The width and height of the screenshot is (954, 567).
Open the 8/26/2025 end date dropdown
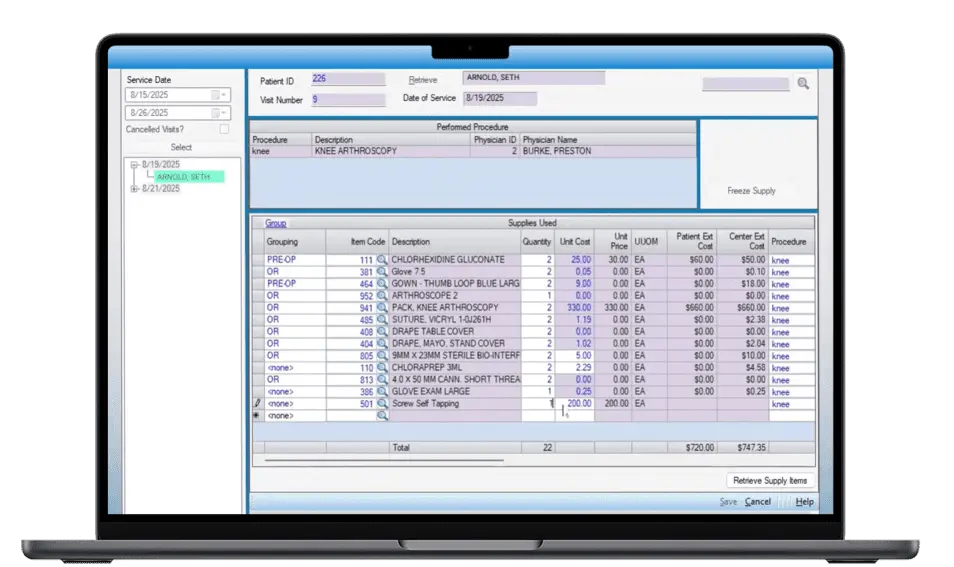pos(219,113)
